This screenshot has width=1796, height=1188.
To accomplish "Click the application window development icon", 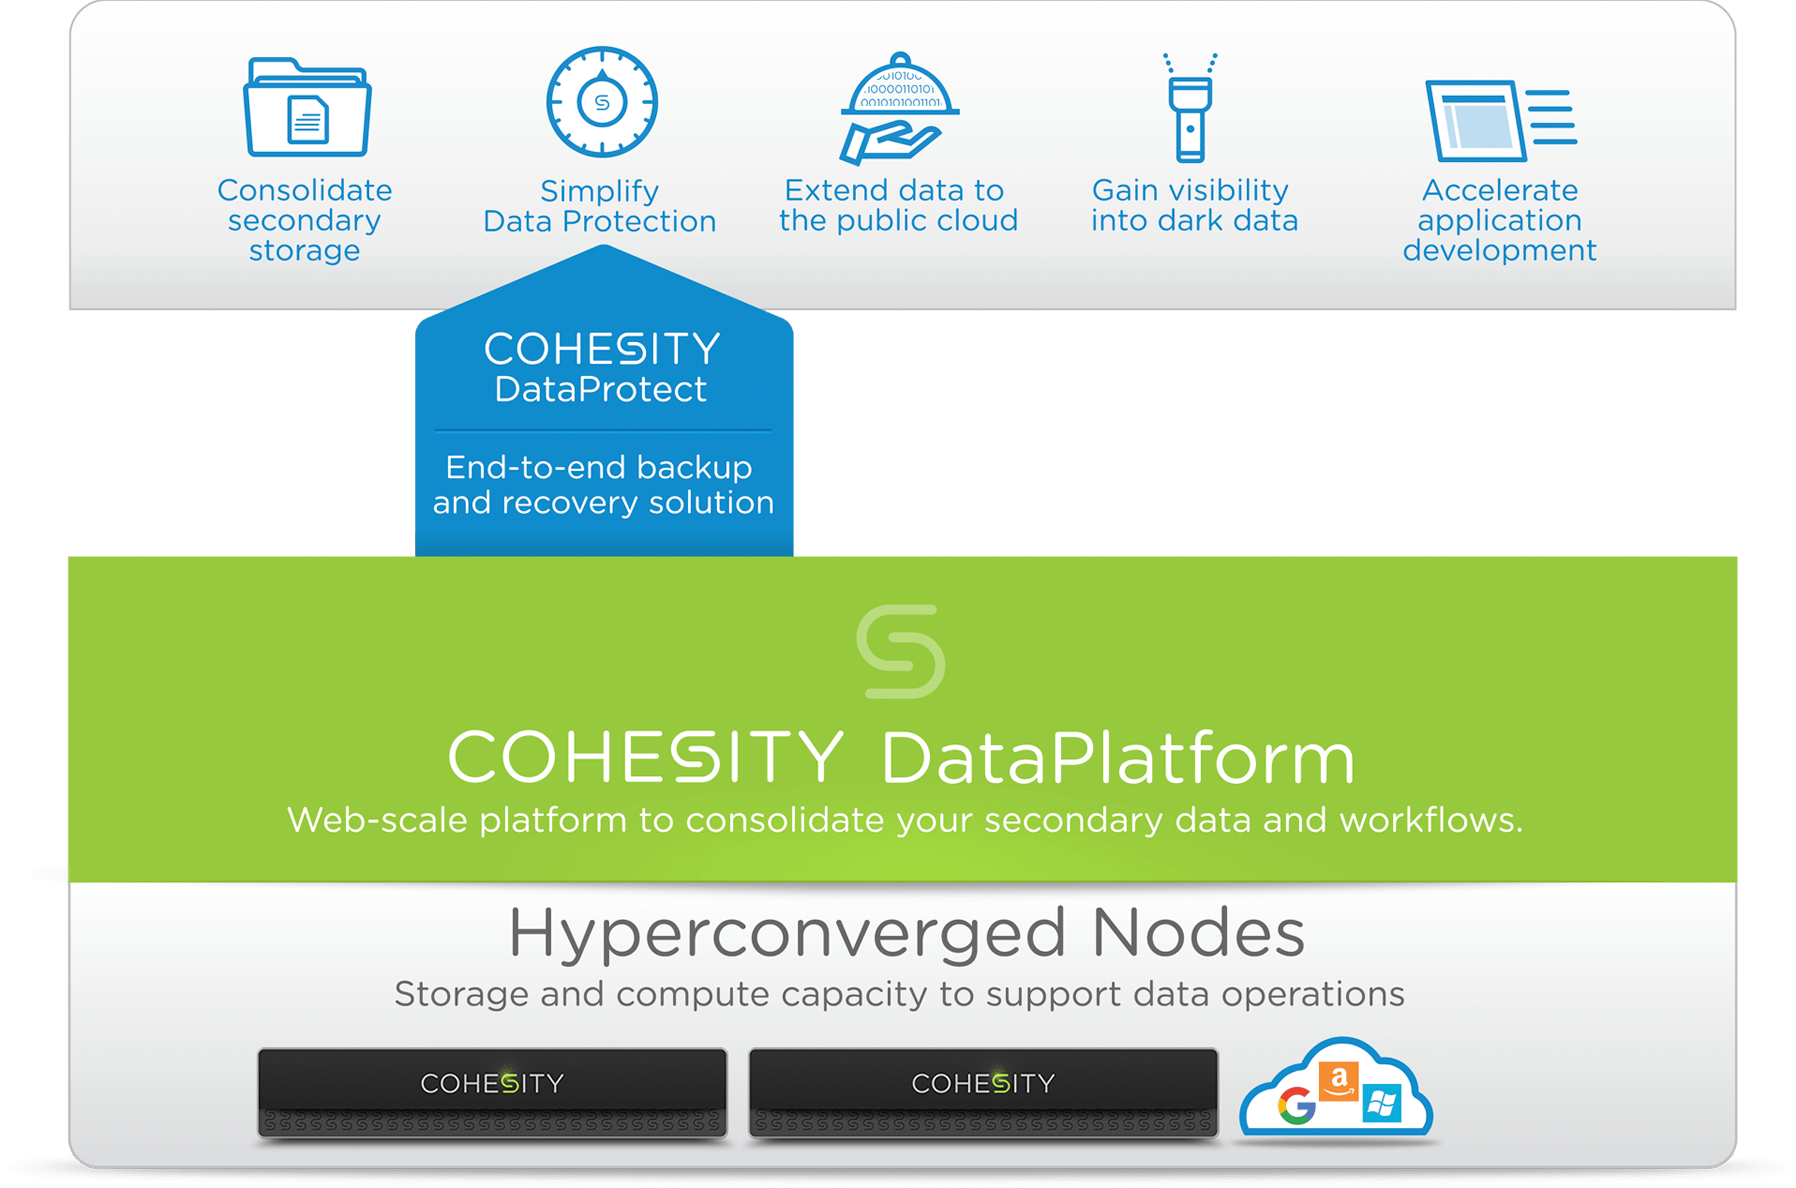I will click(1500, 121).
